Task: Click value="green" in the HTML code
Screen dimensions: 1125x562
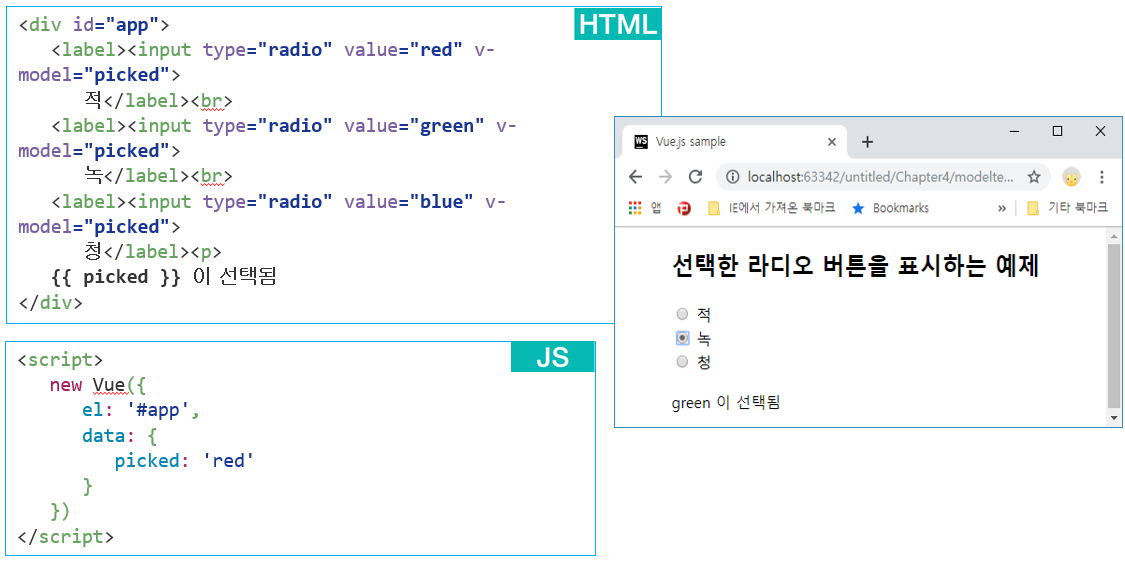Action: [x=414, y=126]
